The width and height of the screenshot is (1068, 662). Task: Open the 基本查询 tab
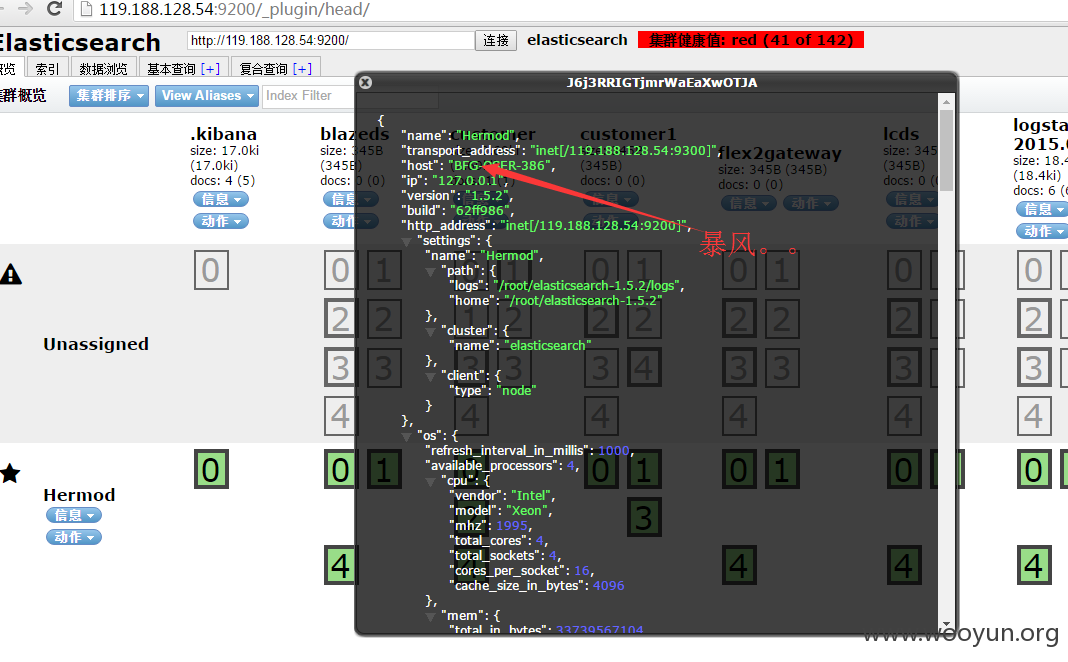pyautogui.click(x=171, y=69)
